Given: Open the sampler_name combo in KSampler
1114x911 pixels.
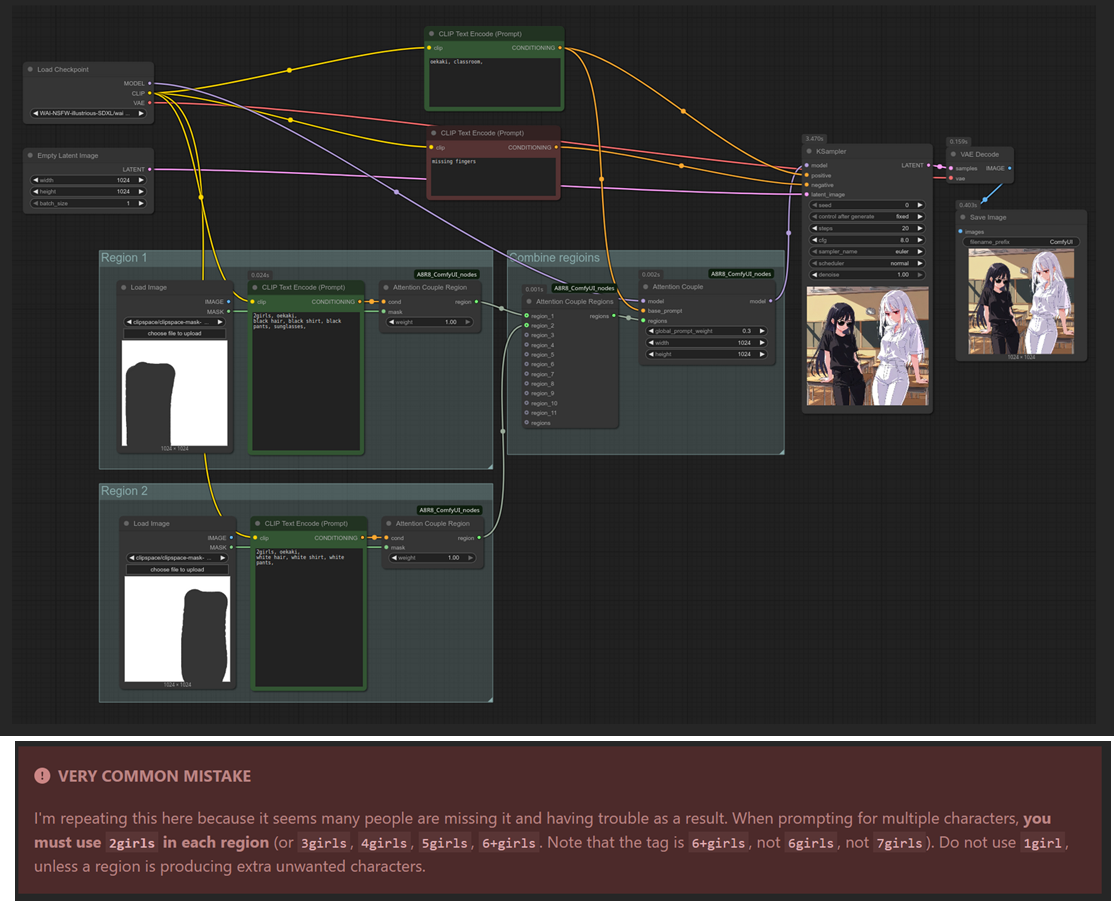Looking at the screenshot, I should point(867,252).
